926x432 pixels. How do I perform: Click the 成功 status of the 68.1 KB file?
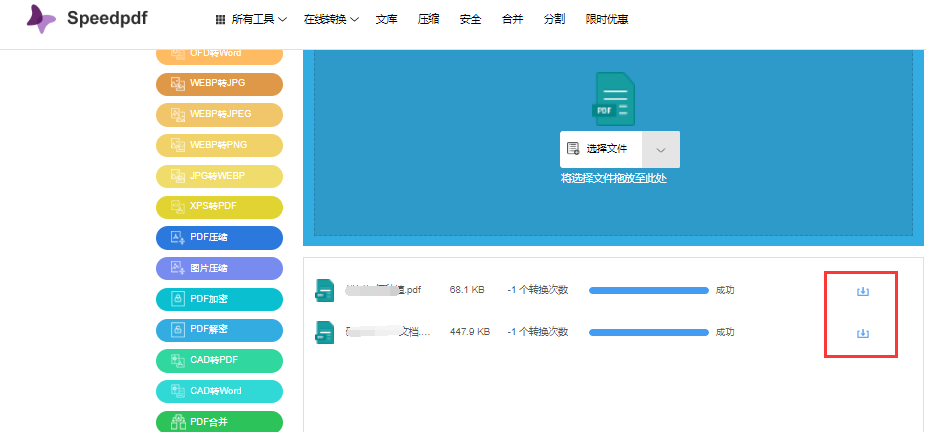725,290
